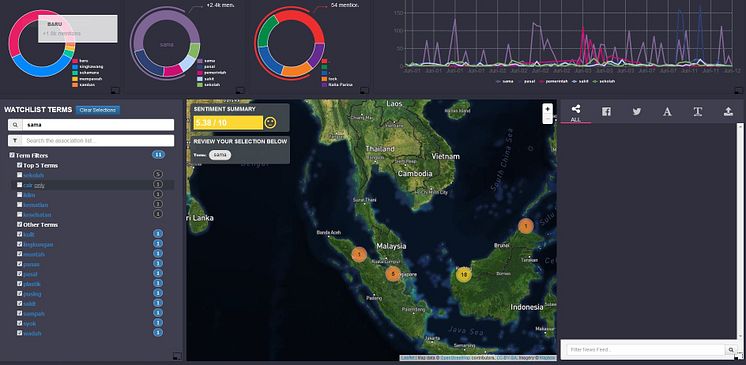Toggle the 'sama' series in line chart legend
Viewport: 746px width, 365px height.
[x=505, y=81]
